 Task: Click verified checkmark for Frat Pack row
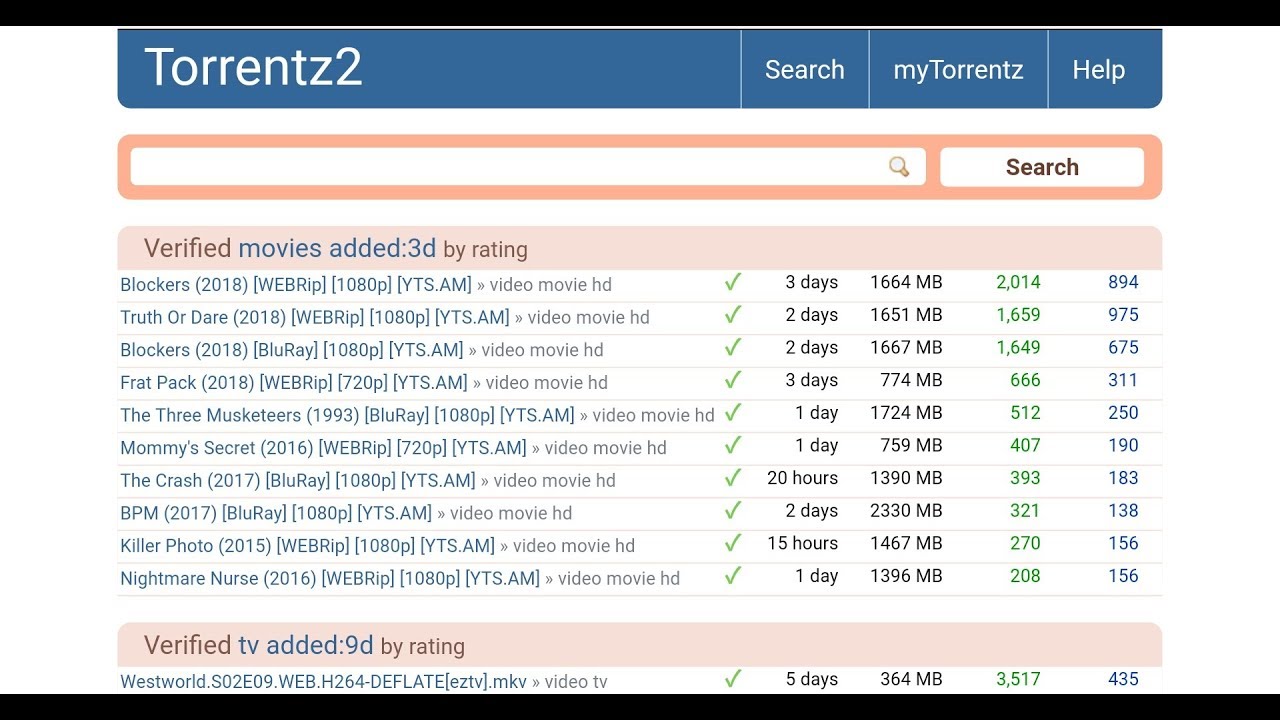733,380
